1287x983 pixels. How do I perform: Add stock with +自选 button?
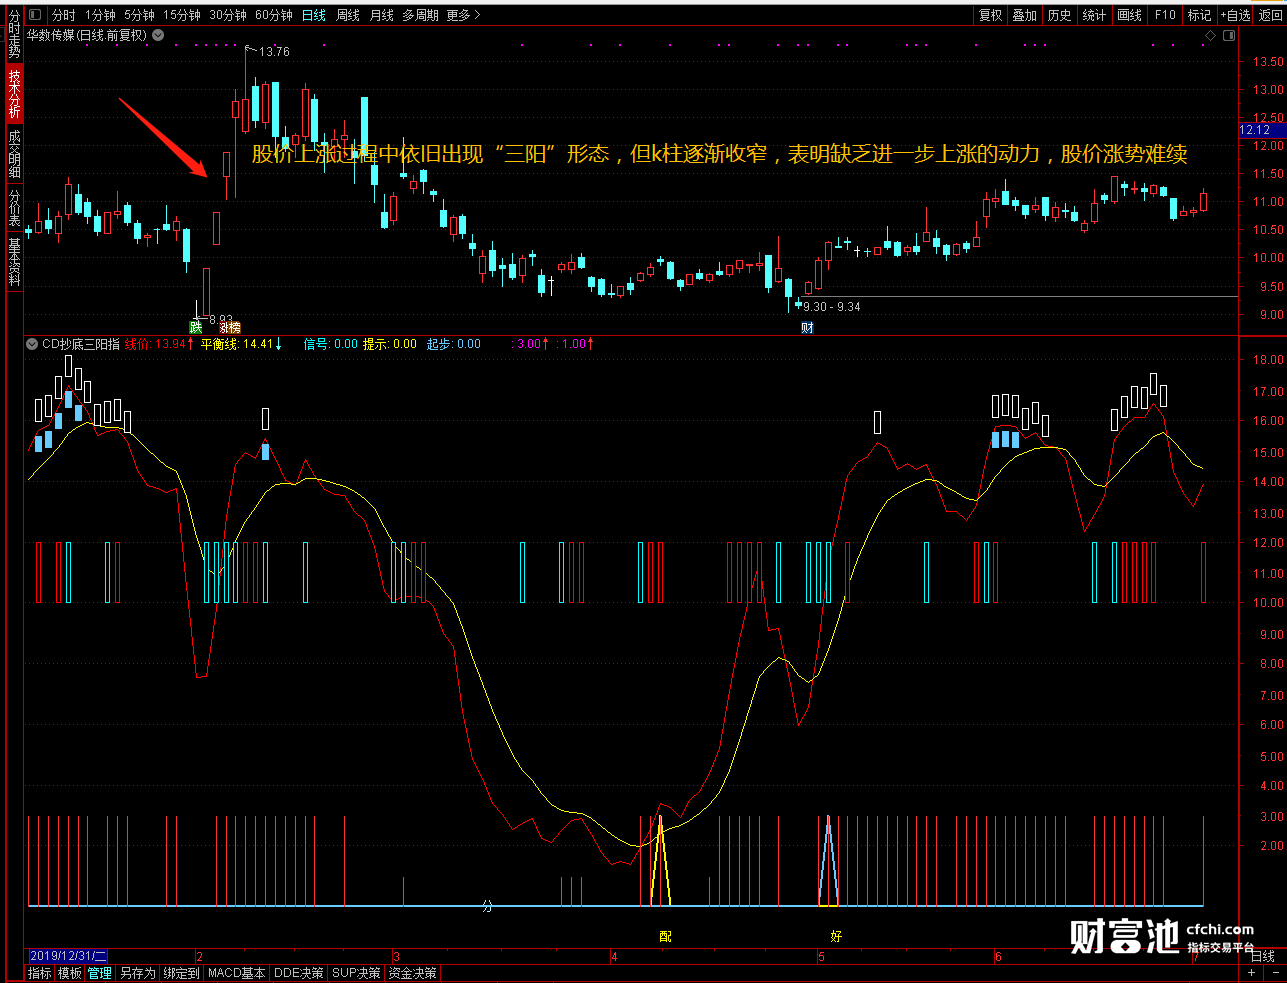[1236, 15]
